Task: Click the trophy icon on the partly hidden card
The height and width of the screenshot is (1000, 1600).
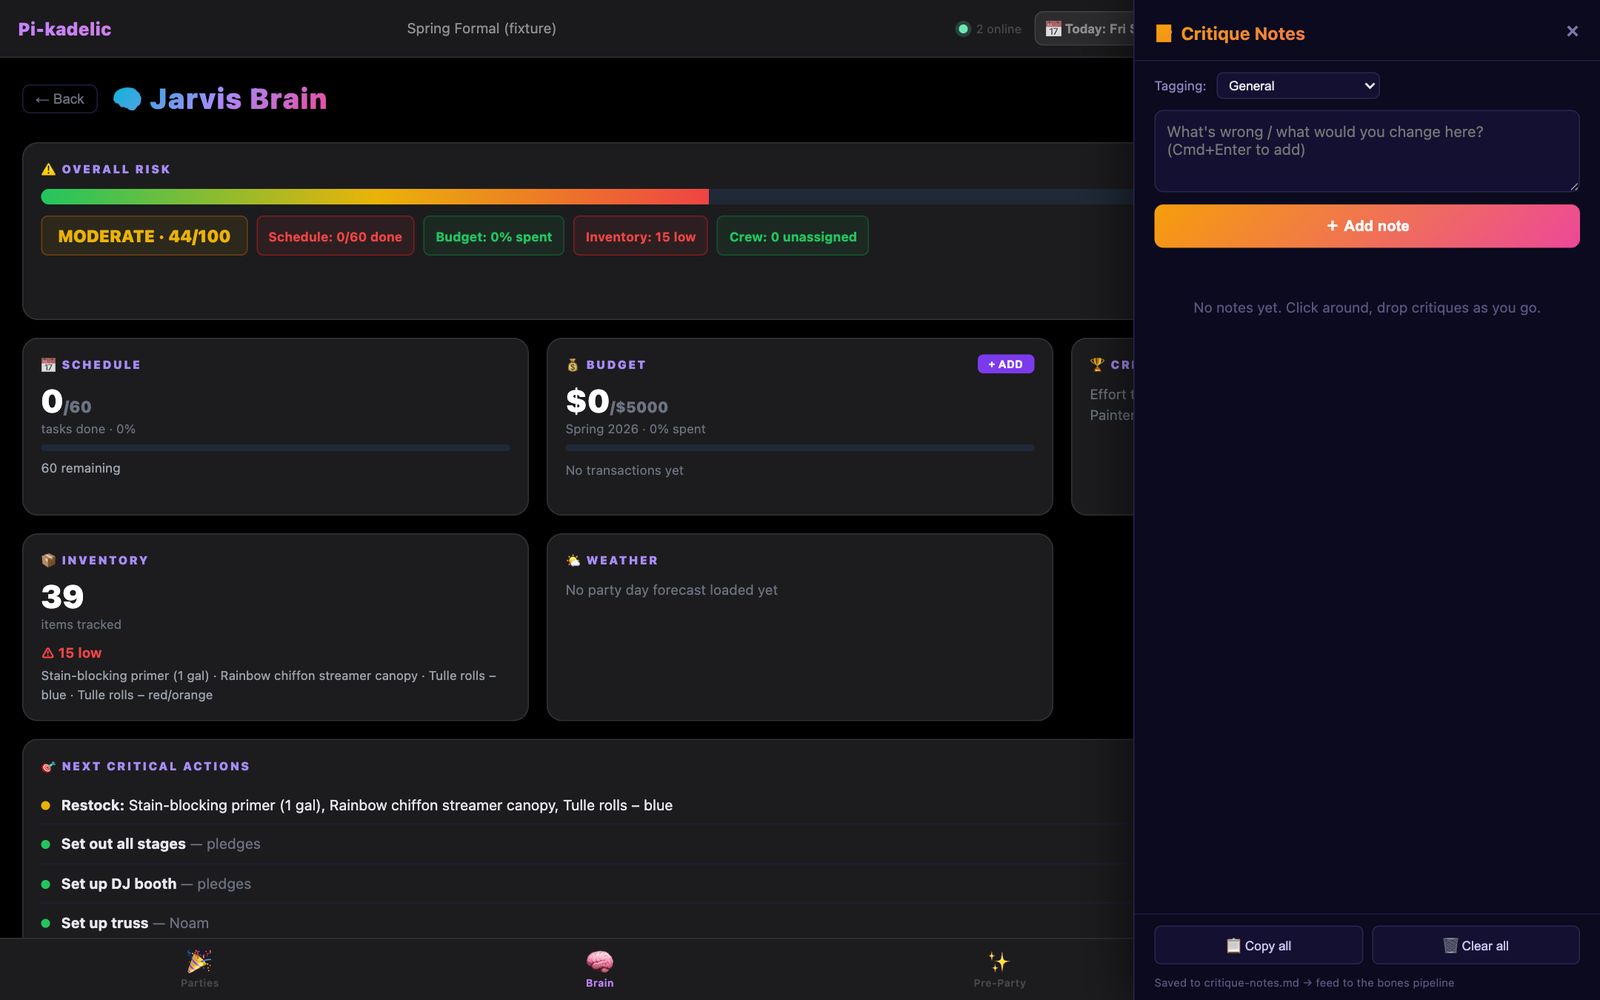Action: 1097,365
